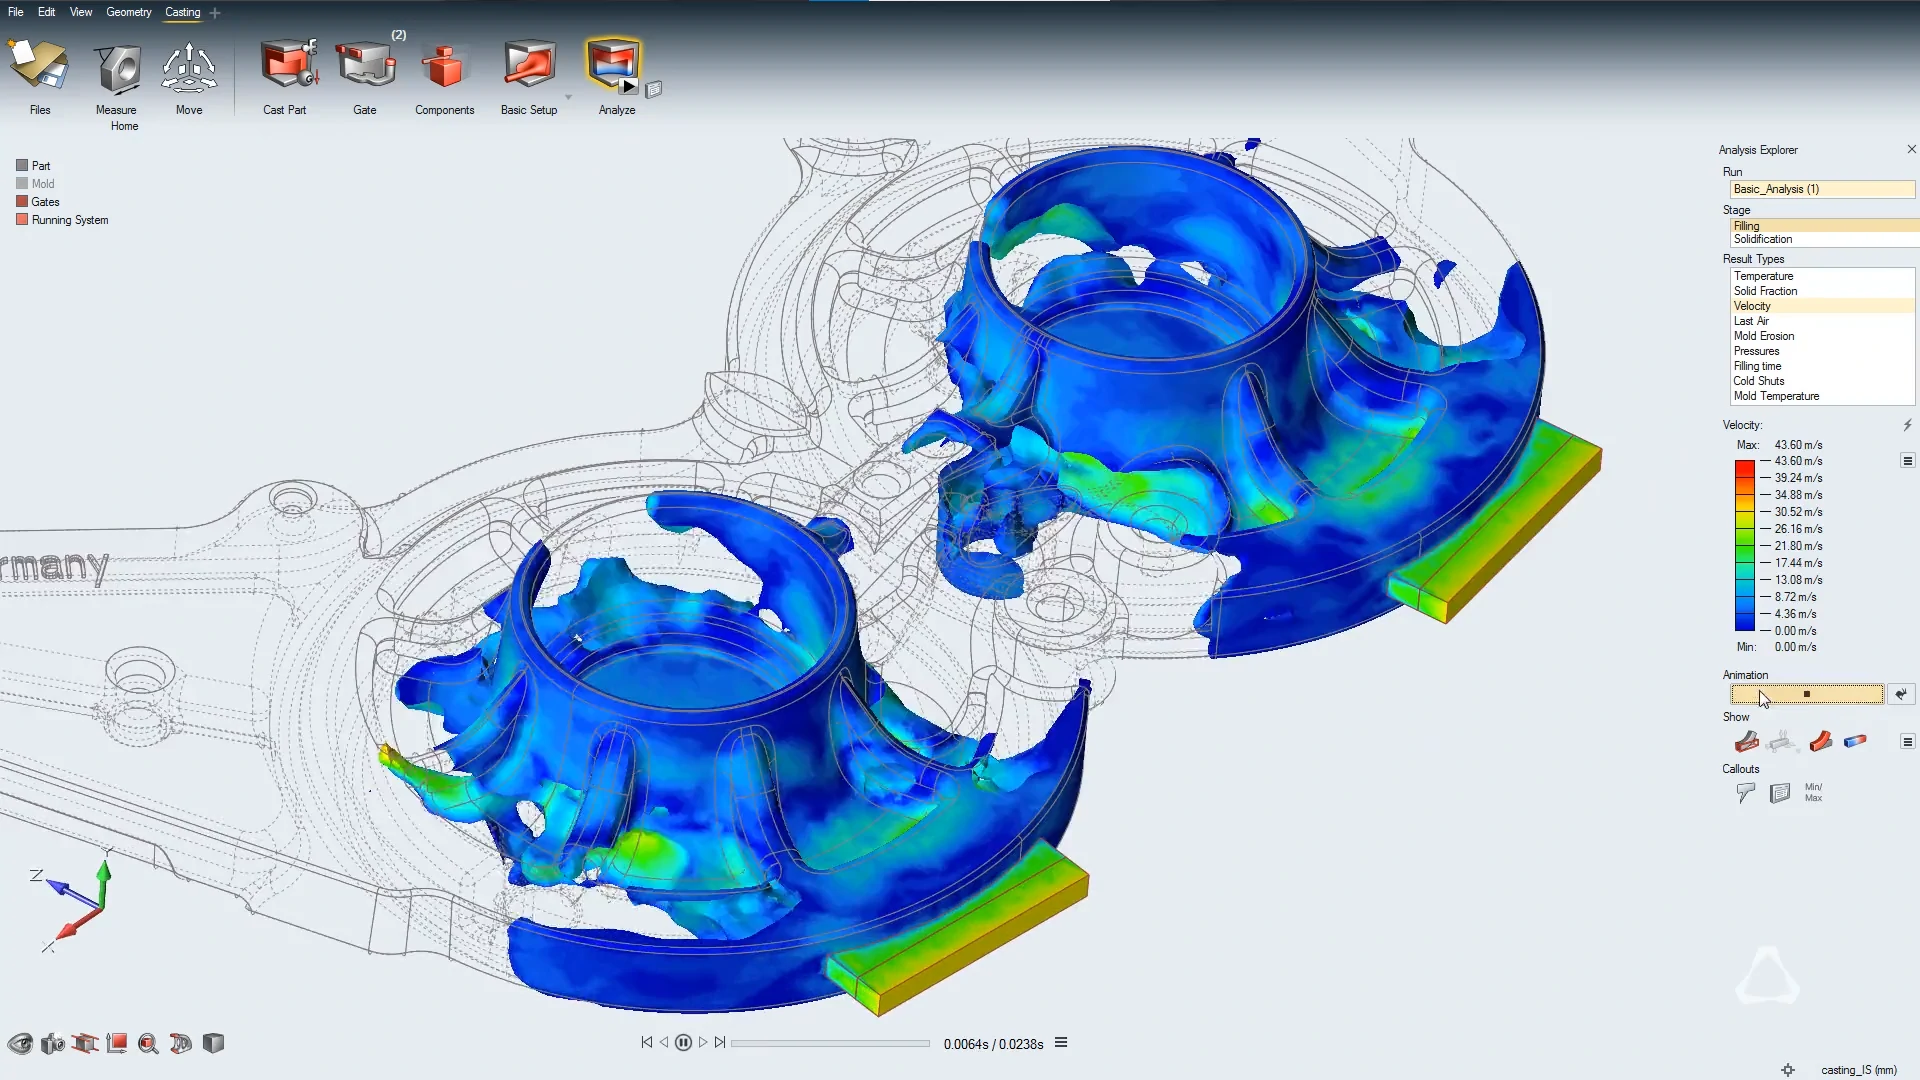The height and width of the screenshot is (1080, 1920).
Task: Open the Files tool icon
Action: (x=39, y=66)
